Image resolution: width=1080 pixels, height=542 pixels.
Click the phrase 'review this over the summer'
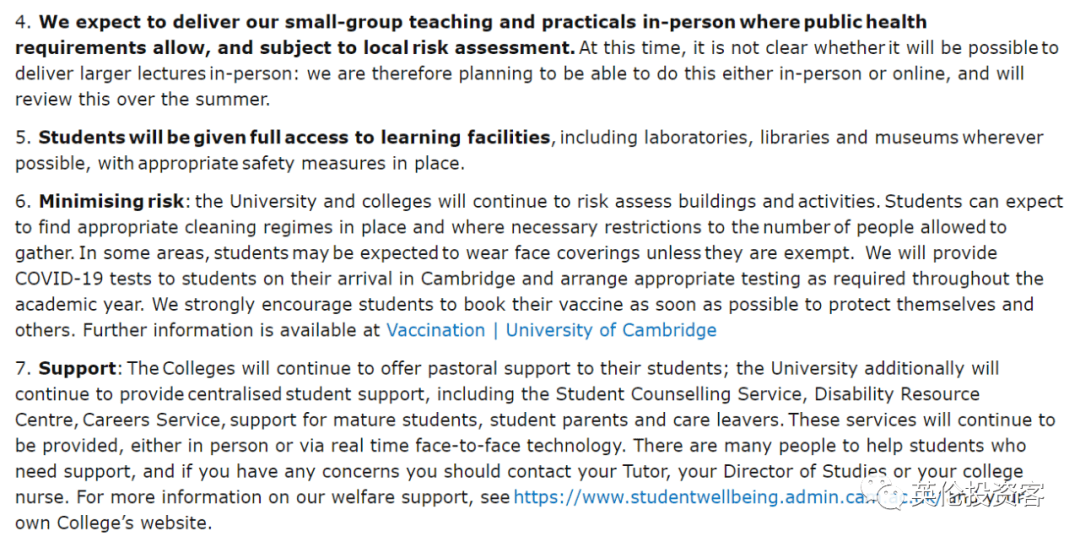click(x=142, y=99)
